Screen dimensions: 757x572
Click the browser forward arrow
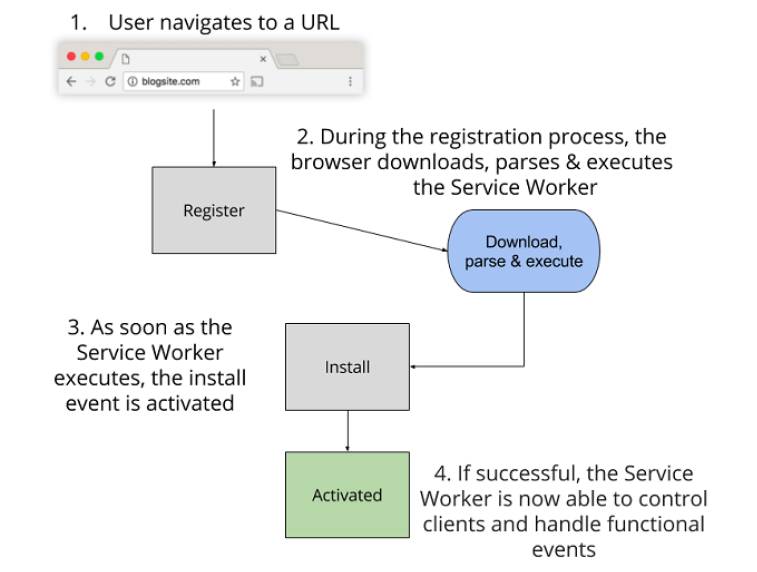(90, 82)
